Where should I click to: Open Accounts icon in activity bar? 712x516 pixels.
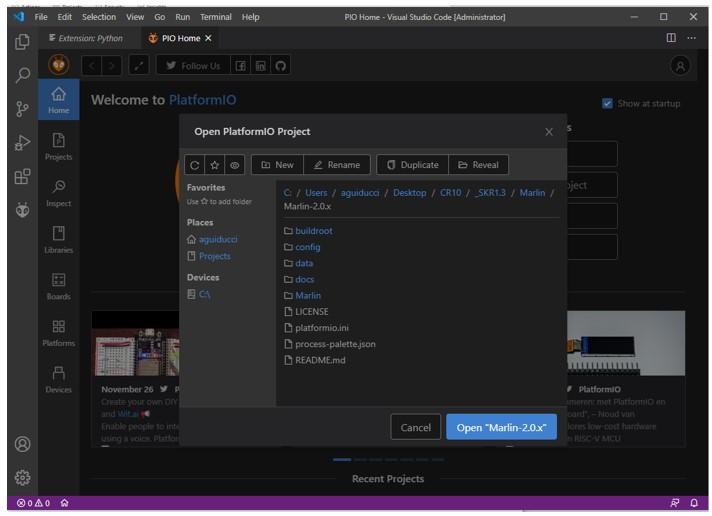tap(22, 444)
